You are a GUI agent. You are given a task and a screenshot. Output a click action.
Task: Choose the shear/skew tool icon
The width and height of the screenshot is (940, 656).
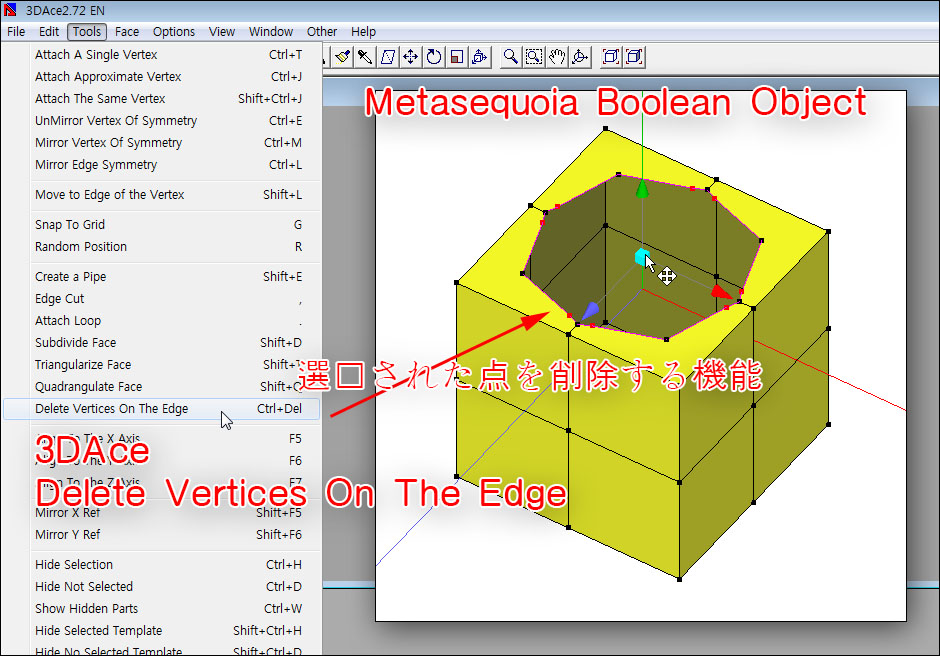(388, 57)
